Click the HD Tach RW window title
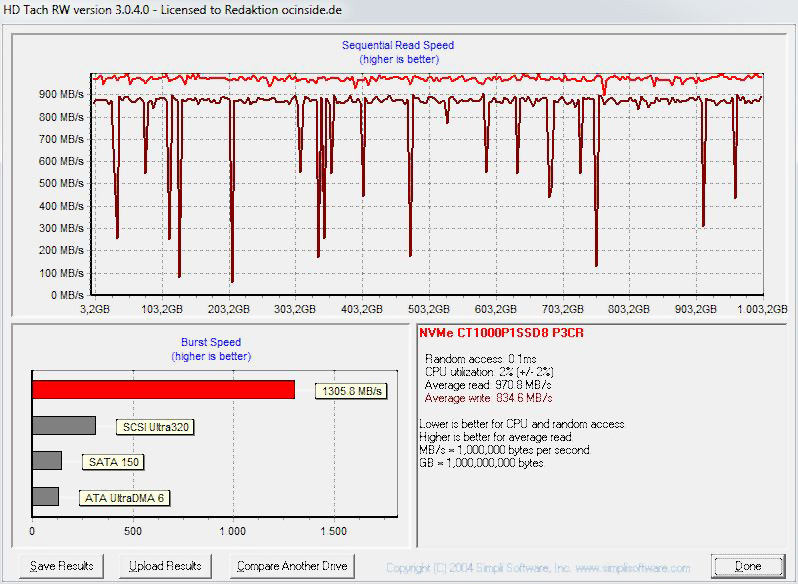The height and width of the screenshot is (584, 798). coord(173,10)
